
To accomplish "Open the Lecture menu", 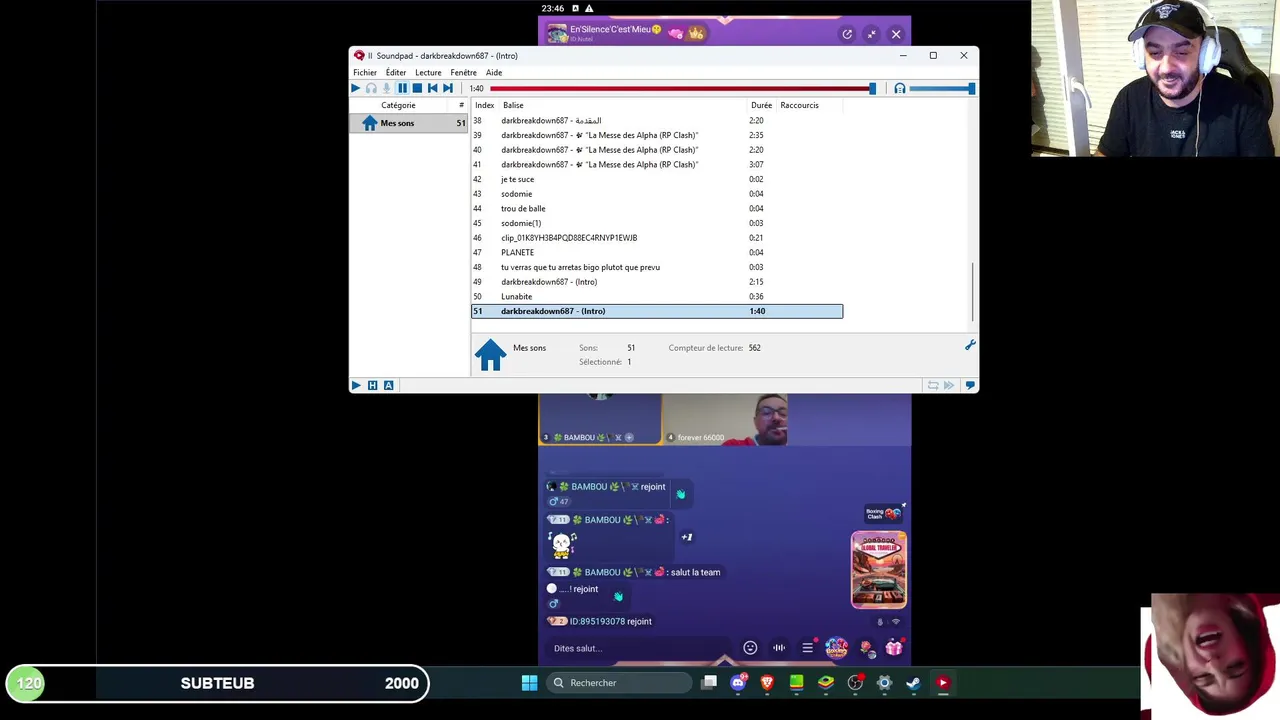I will 428,73.
